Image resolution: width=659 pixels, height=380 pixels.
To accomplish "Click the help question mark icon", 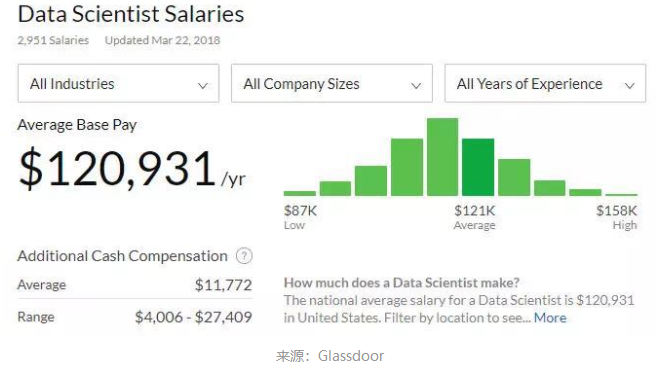I will (244, 256).
